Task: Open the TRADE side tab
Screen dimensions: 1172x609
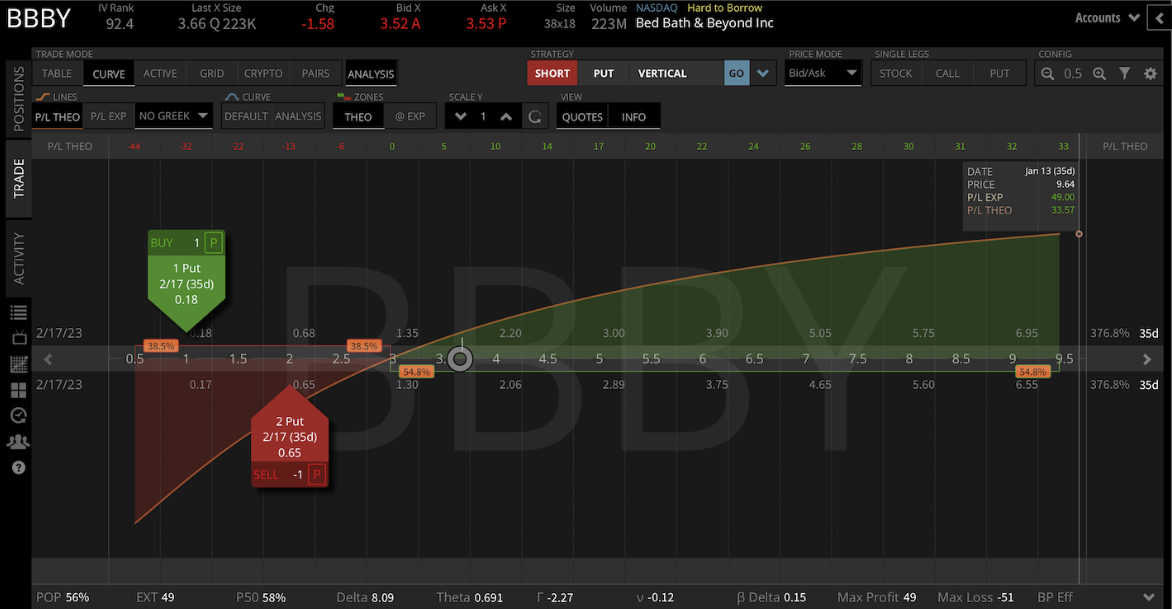Action: (x=18, y=179)
